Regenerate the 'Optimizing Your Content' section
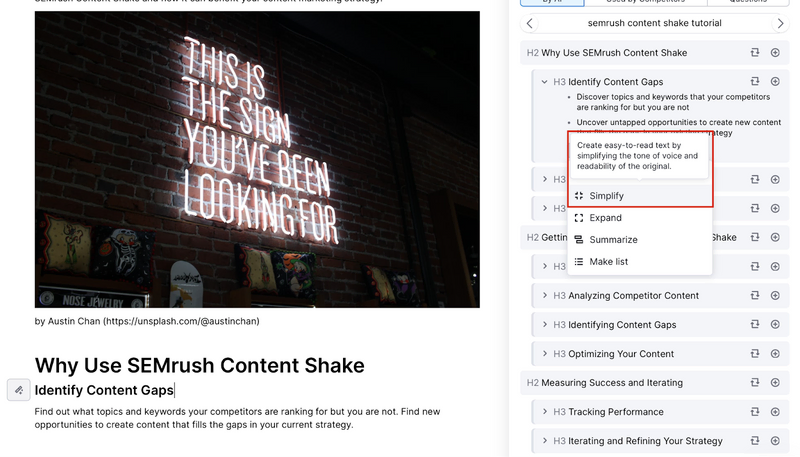Screen dimensions: 800x457 coord(755,353)
